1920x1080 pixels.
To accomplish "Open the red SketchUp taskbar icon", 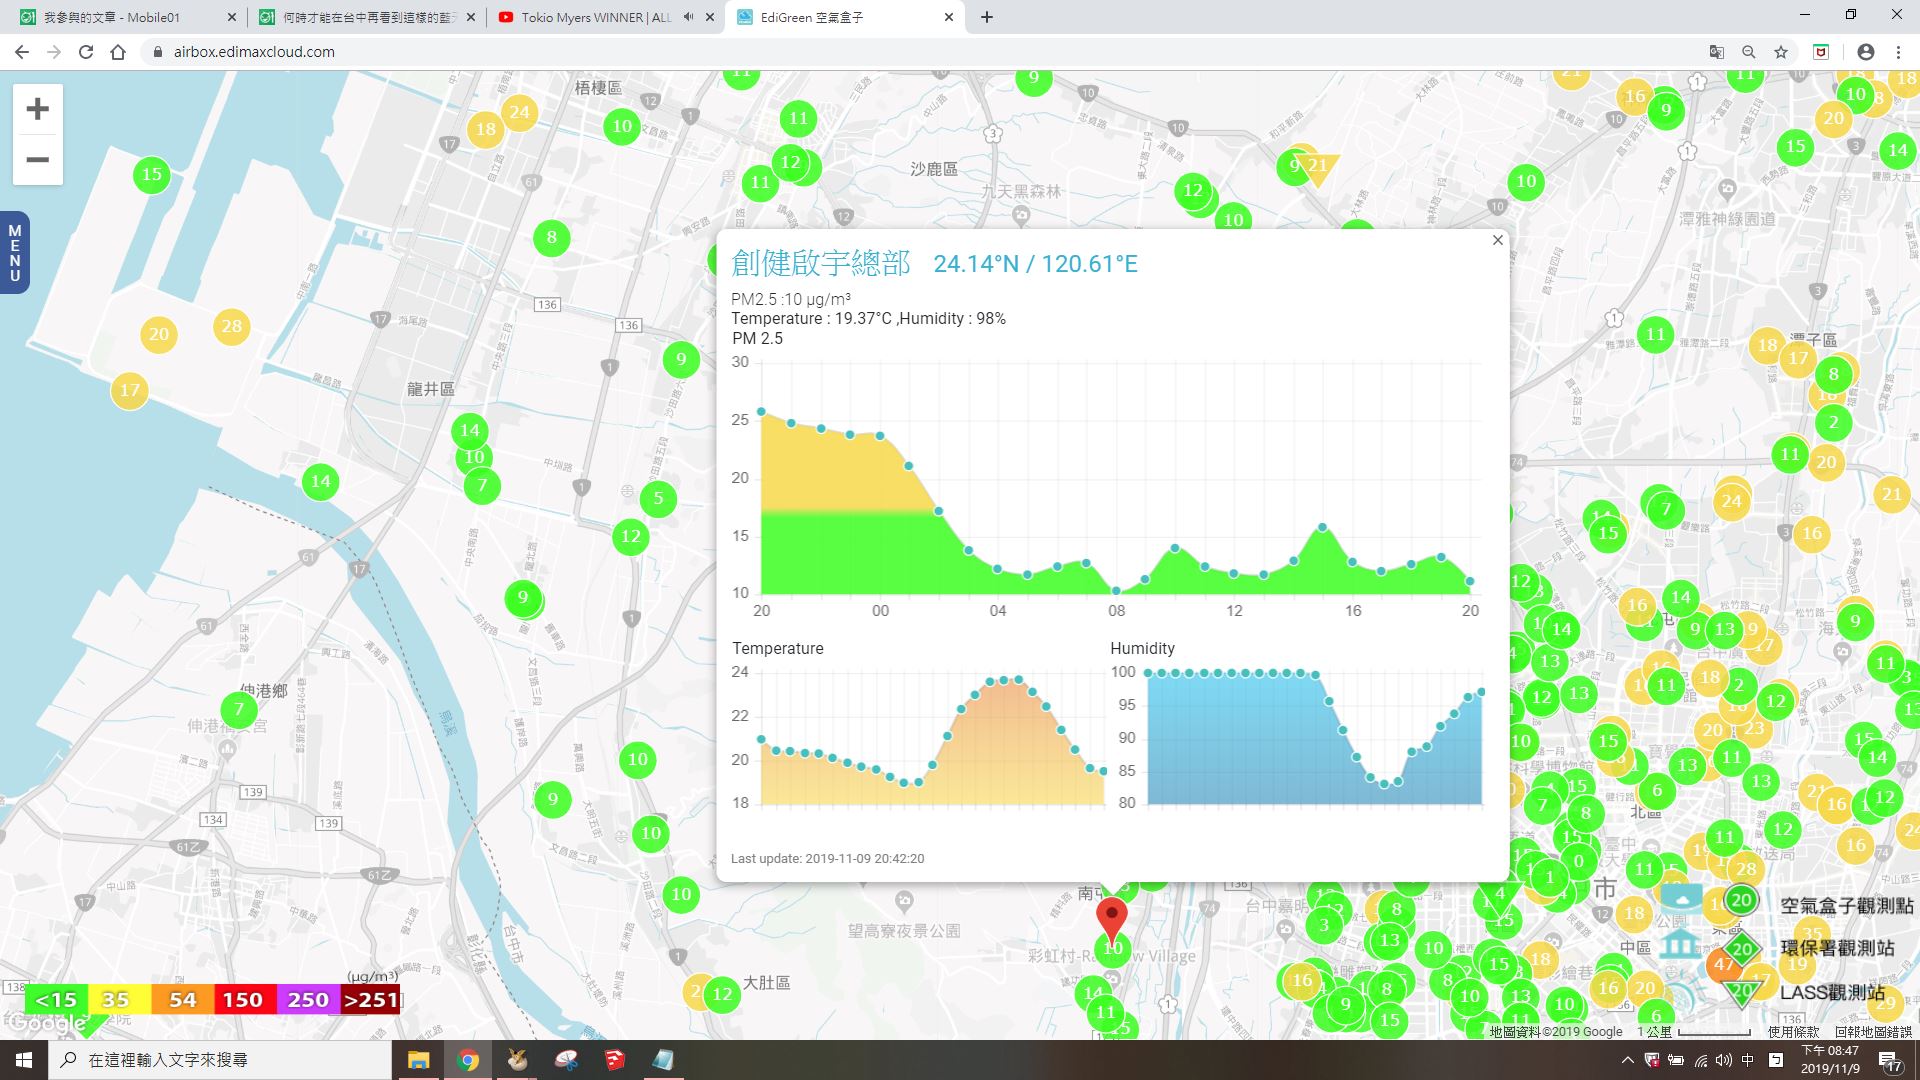I will (x=614, y=1060).
